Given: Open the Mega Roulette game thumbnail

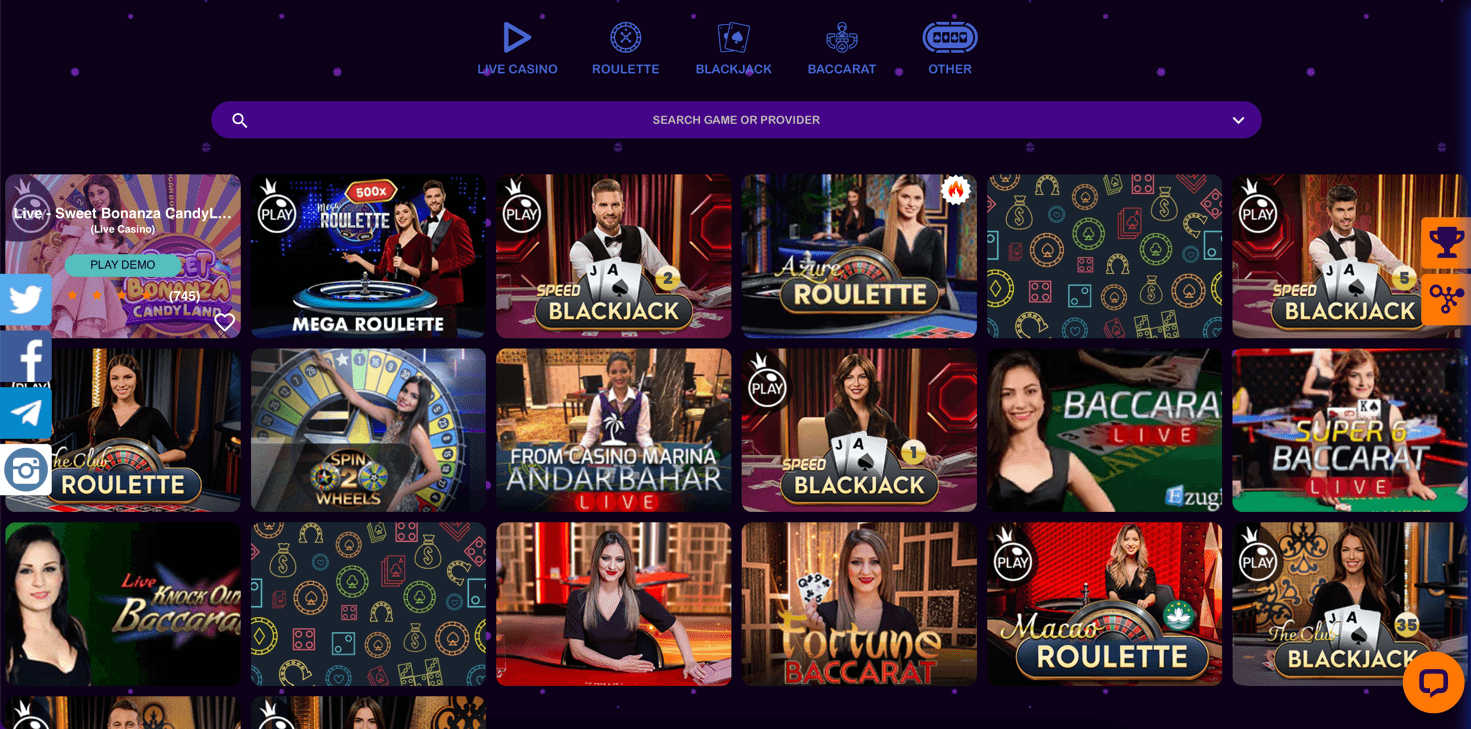Looking at the screenshot, I should [368, 256].
